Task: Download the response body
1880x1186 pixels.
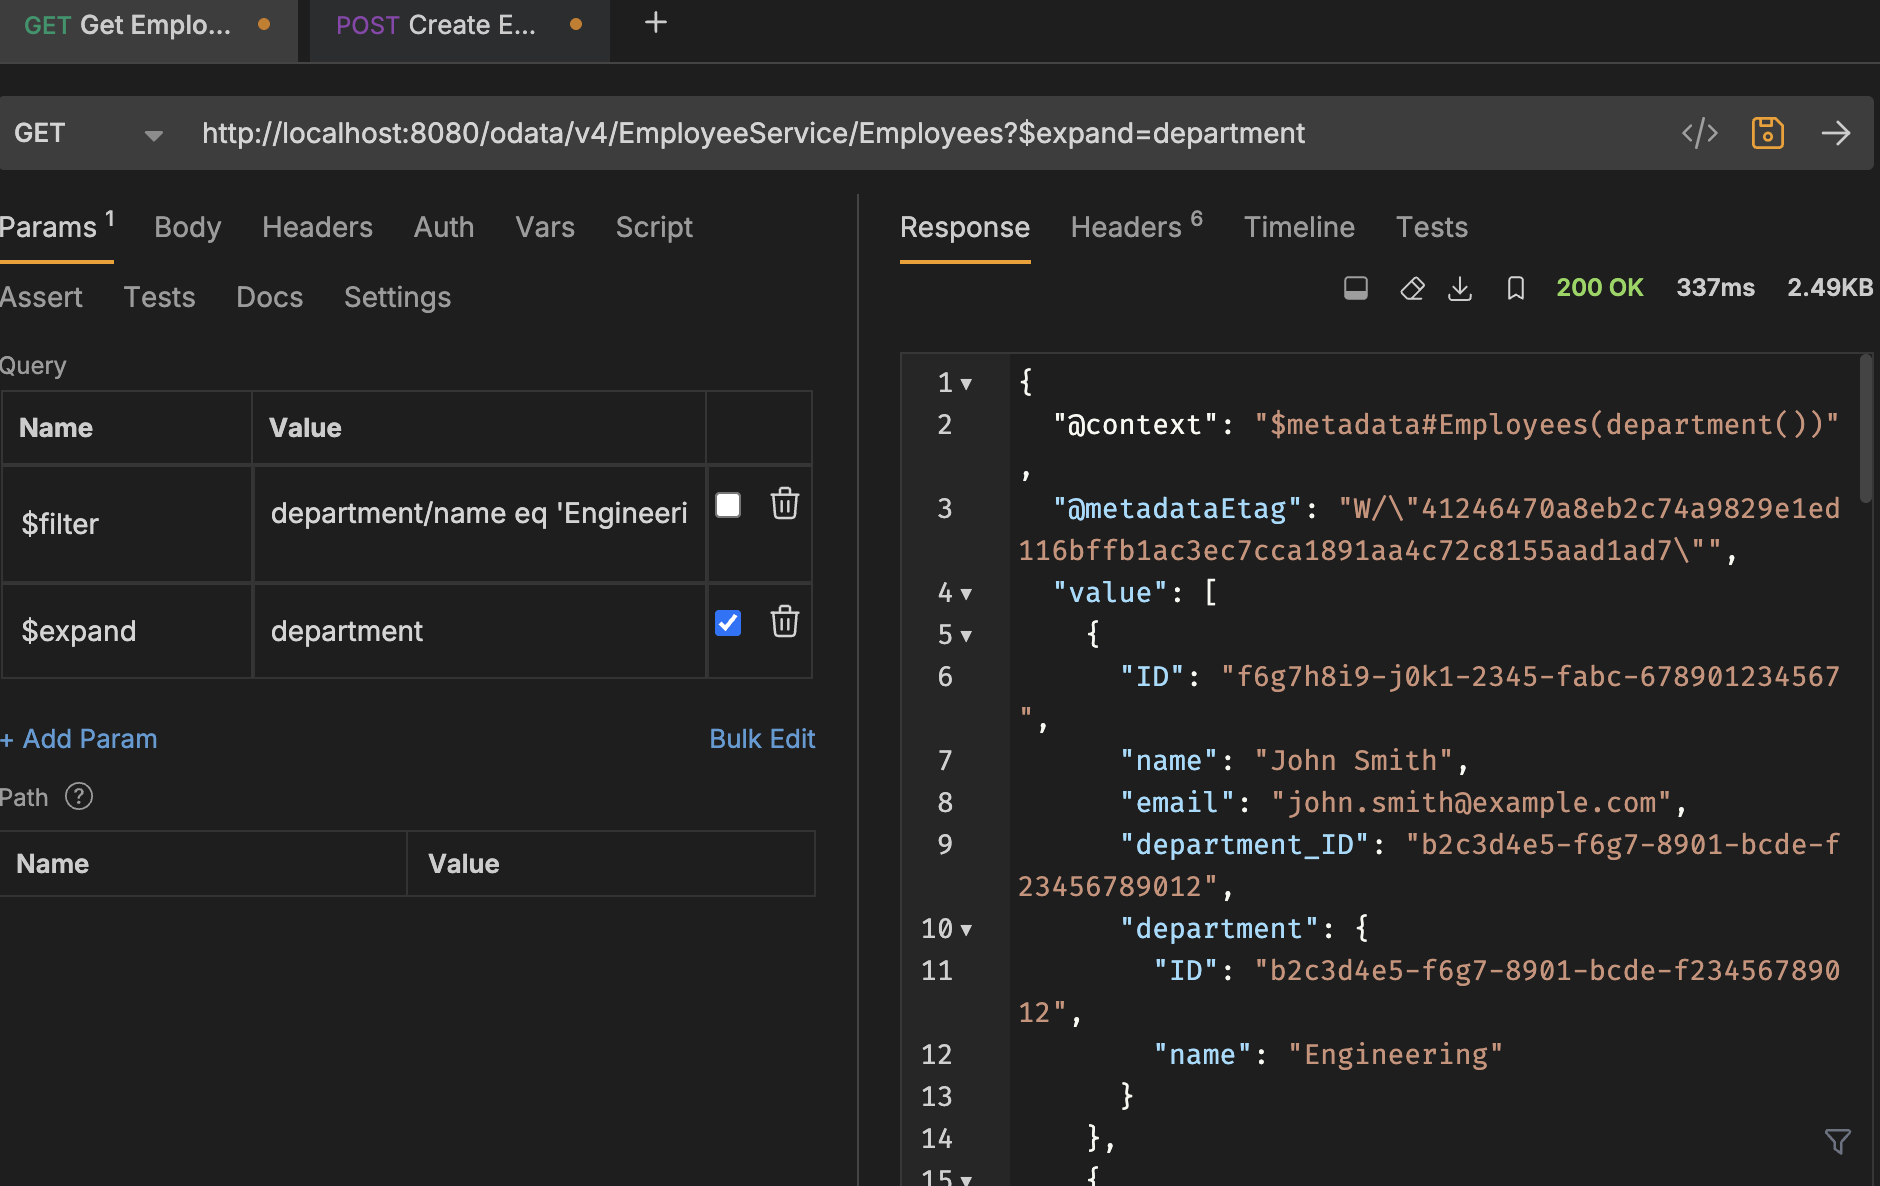Action: 1461,288
